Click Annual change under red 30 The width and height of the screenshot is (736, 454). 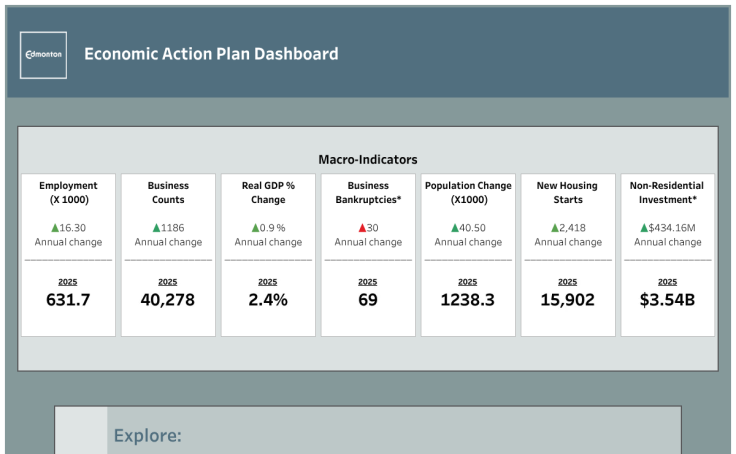pos(368,242)
